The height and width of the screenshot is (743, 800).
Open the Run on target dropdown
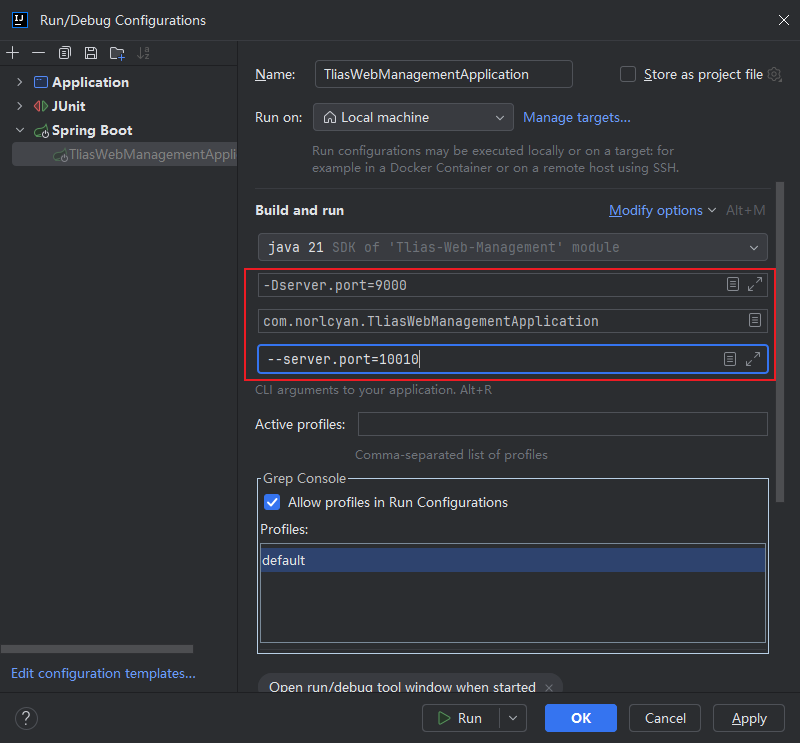(x=413, y=117)
